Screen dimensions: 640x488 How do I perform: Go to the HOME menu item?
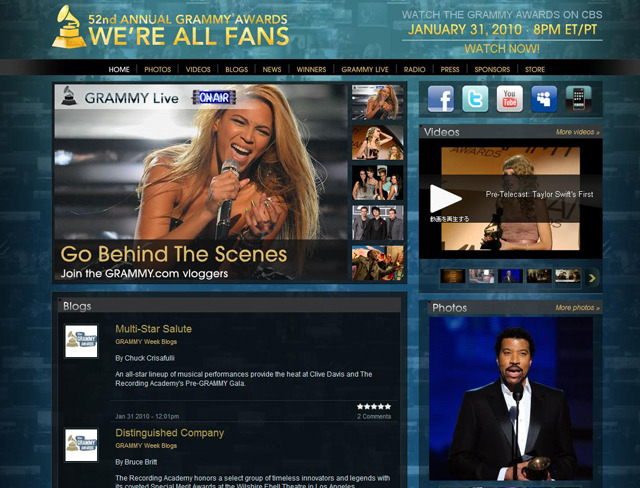(119, 69)
